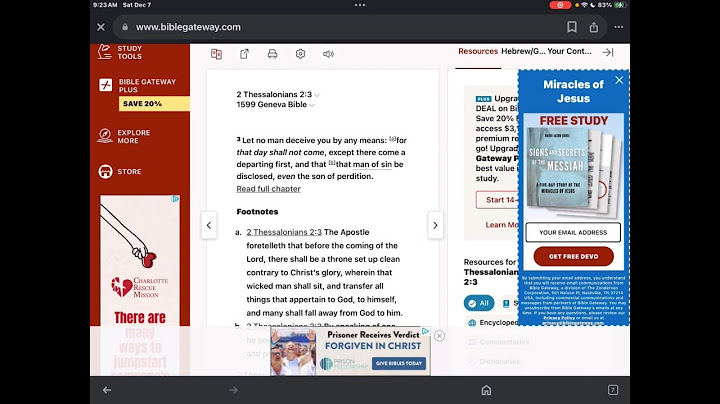Viewport: 720px width, 404px height.
Task: Click the Signs and Secrets book cover
Action: 557,168
